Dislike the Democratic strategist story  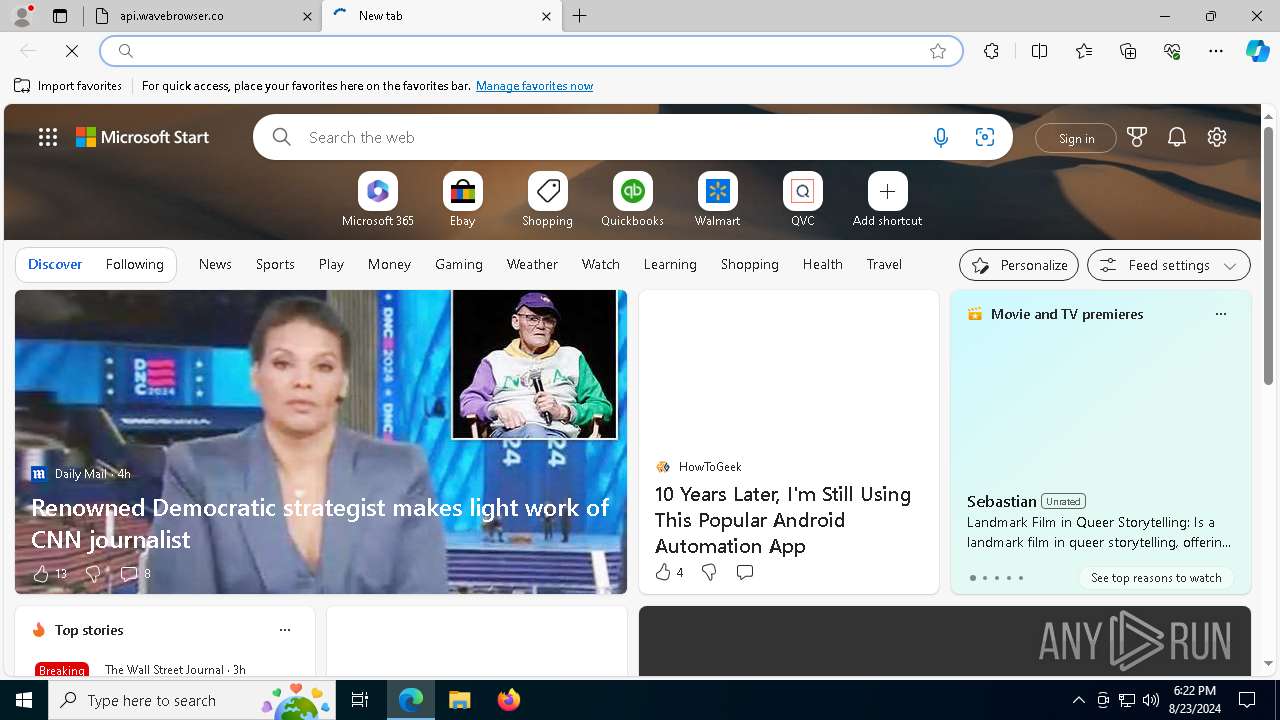pos(93,574)
